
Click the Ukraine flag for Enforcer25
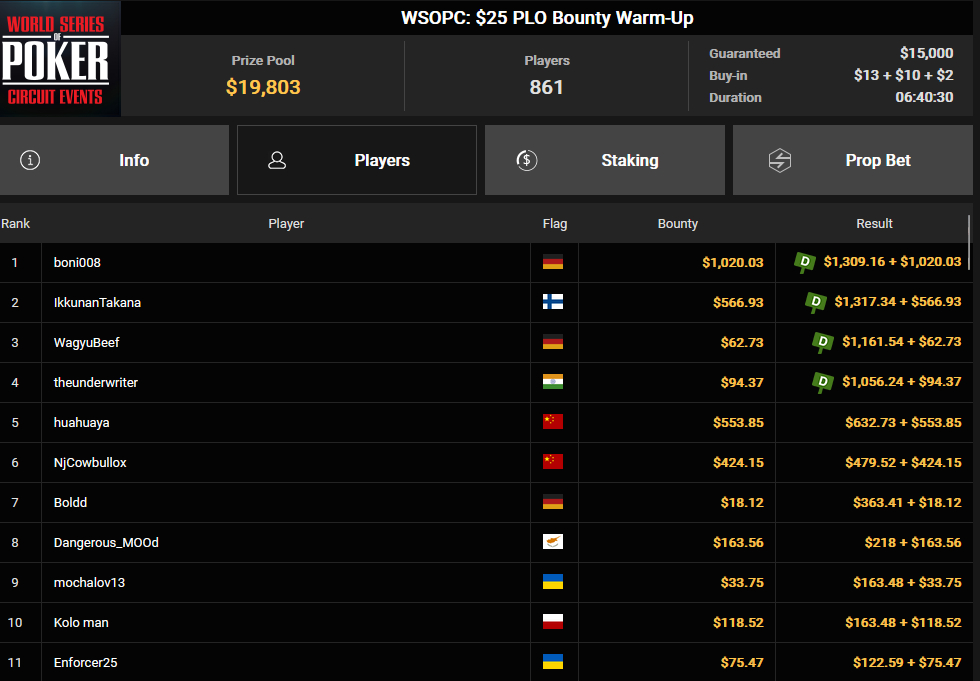pos(553,662)
